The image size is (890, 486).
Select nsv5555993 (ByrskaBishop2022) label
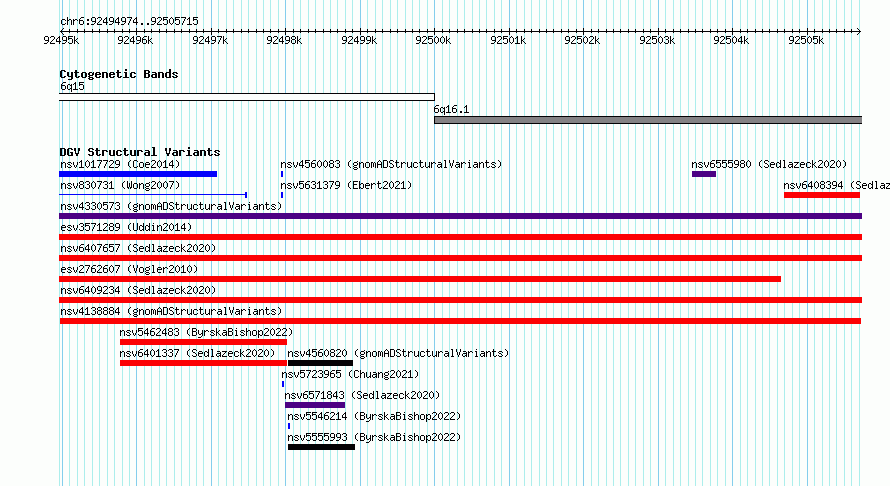(374, 437)
